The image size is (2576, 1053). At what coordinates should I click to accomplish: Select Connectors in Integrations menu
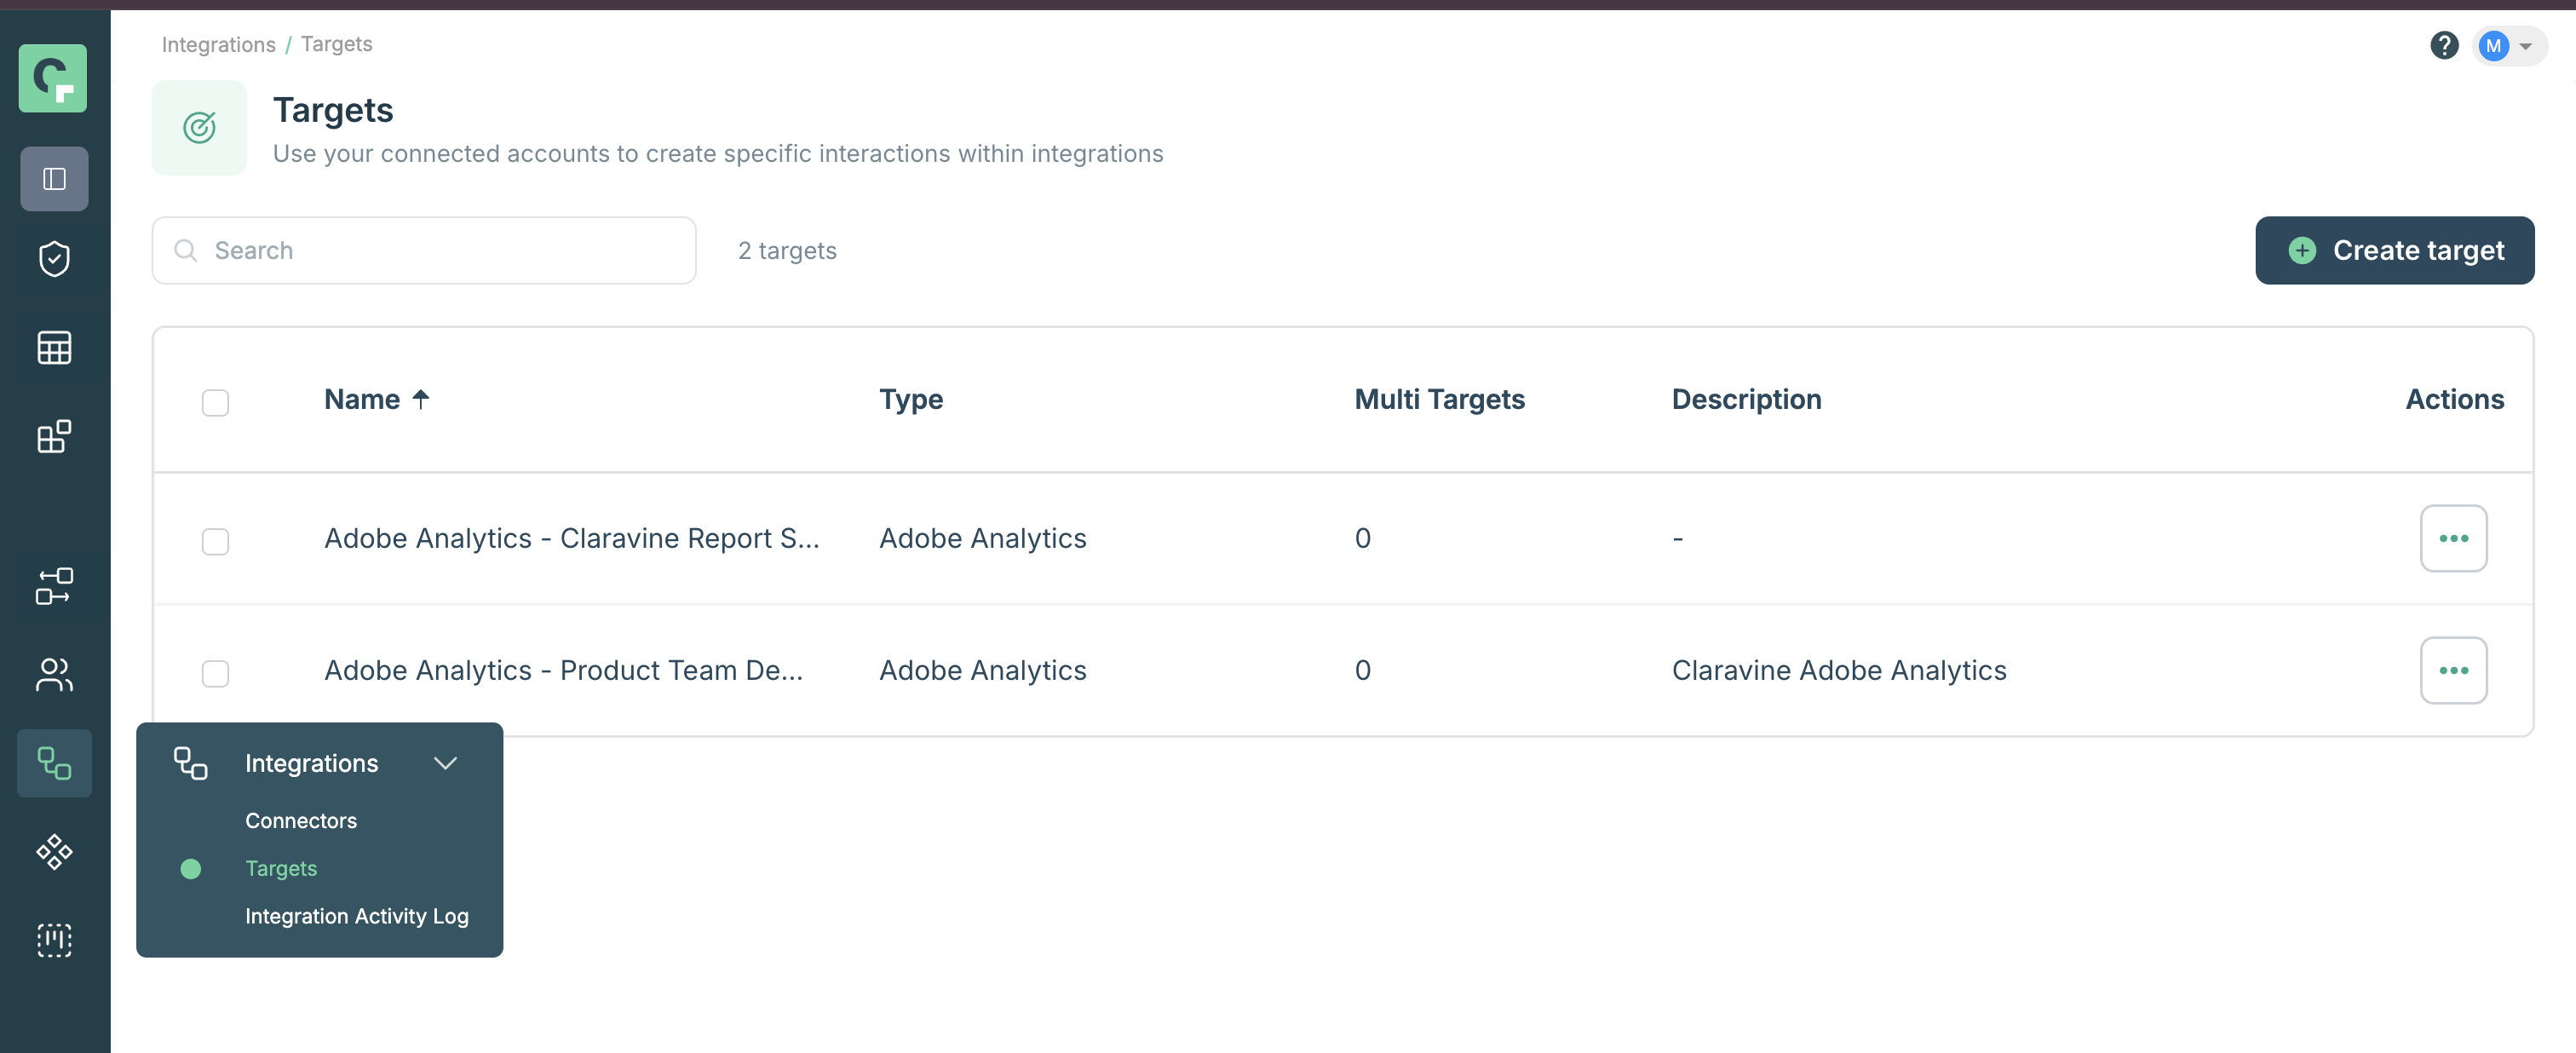[301, 820]
